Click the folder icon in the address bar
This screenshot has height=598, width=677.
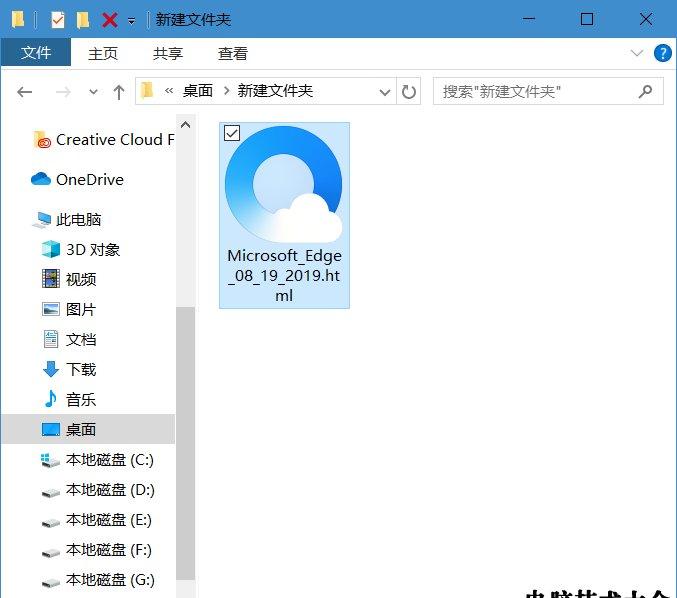147,91
